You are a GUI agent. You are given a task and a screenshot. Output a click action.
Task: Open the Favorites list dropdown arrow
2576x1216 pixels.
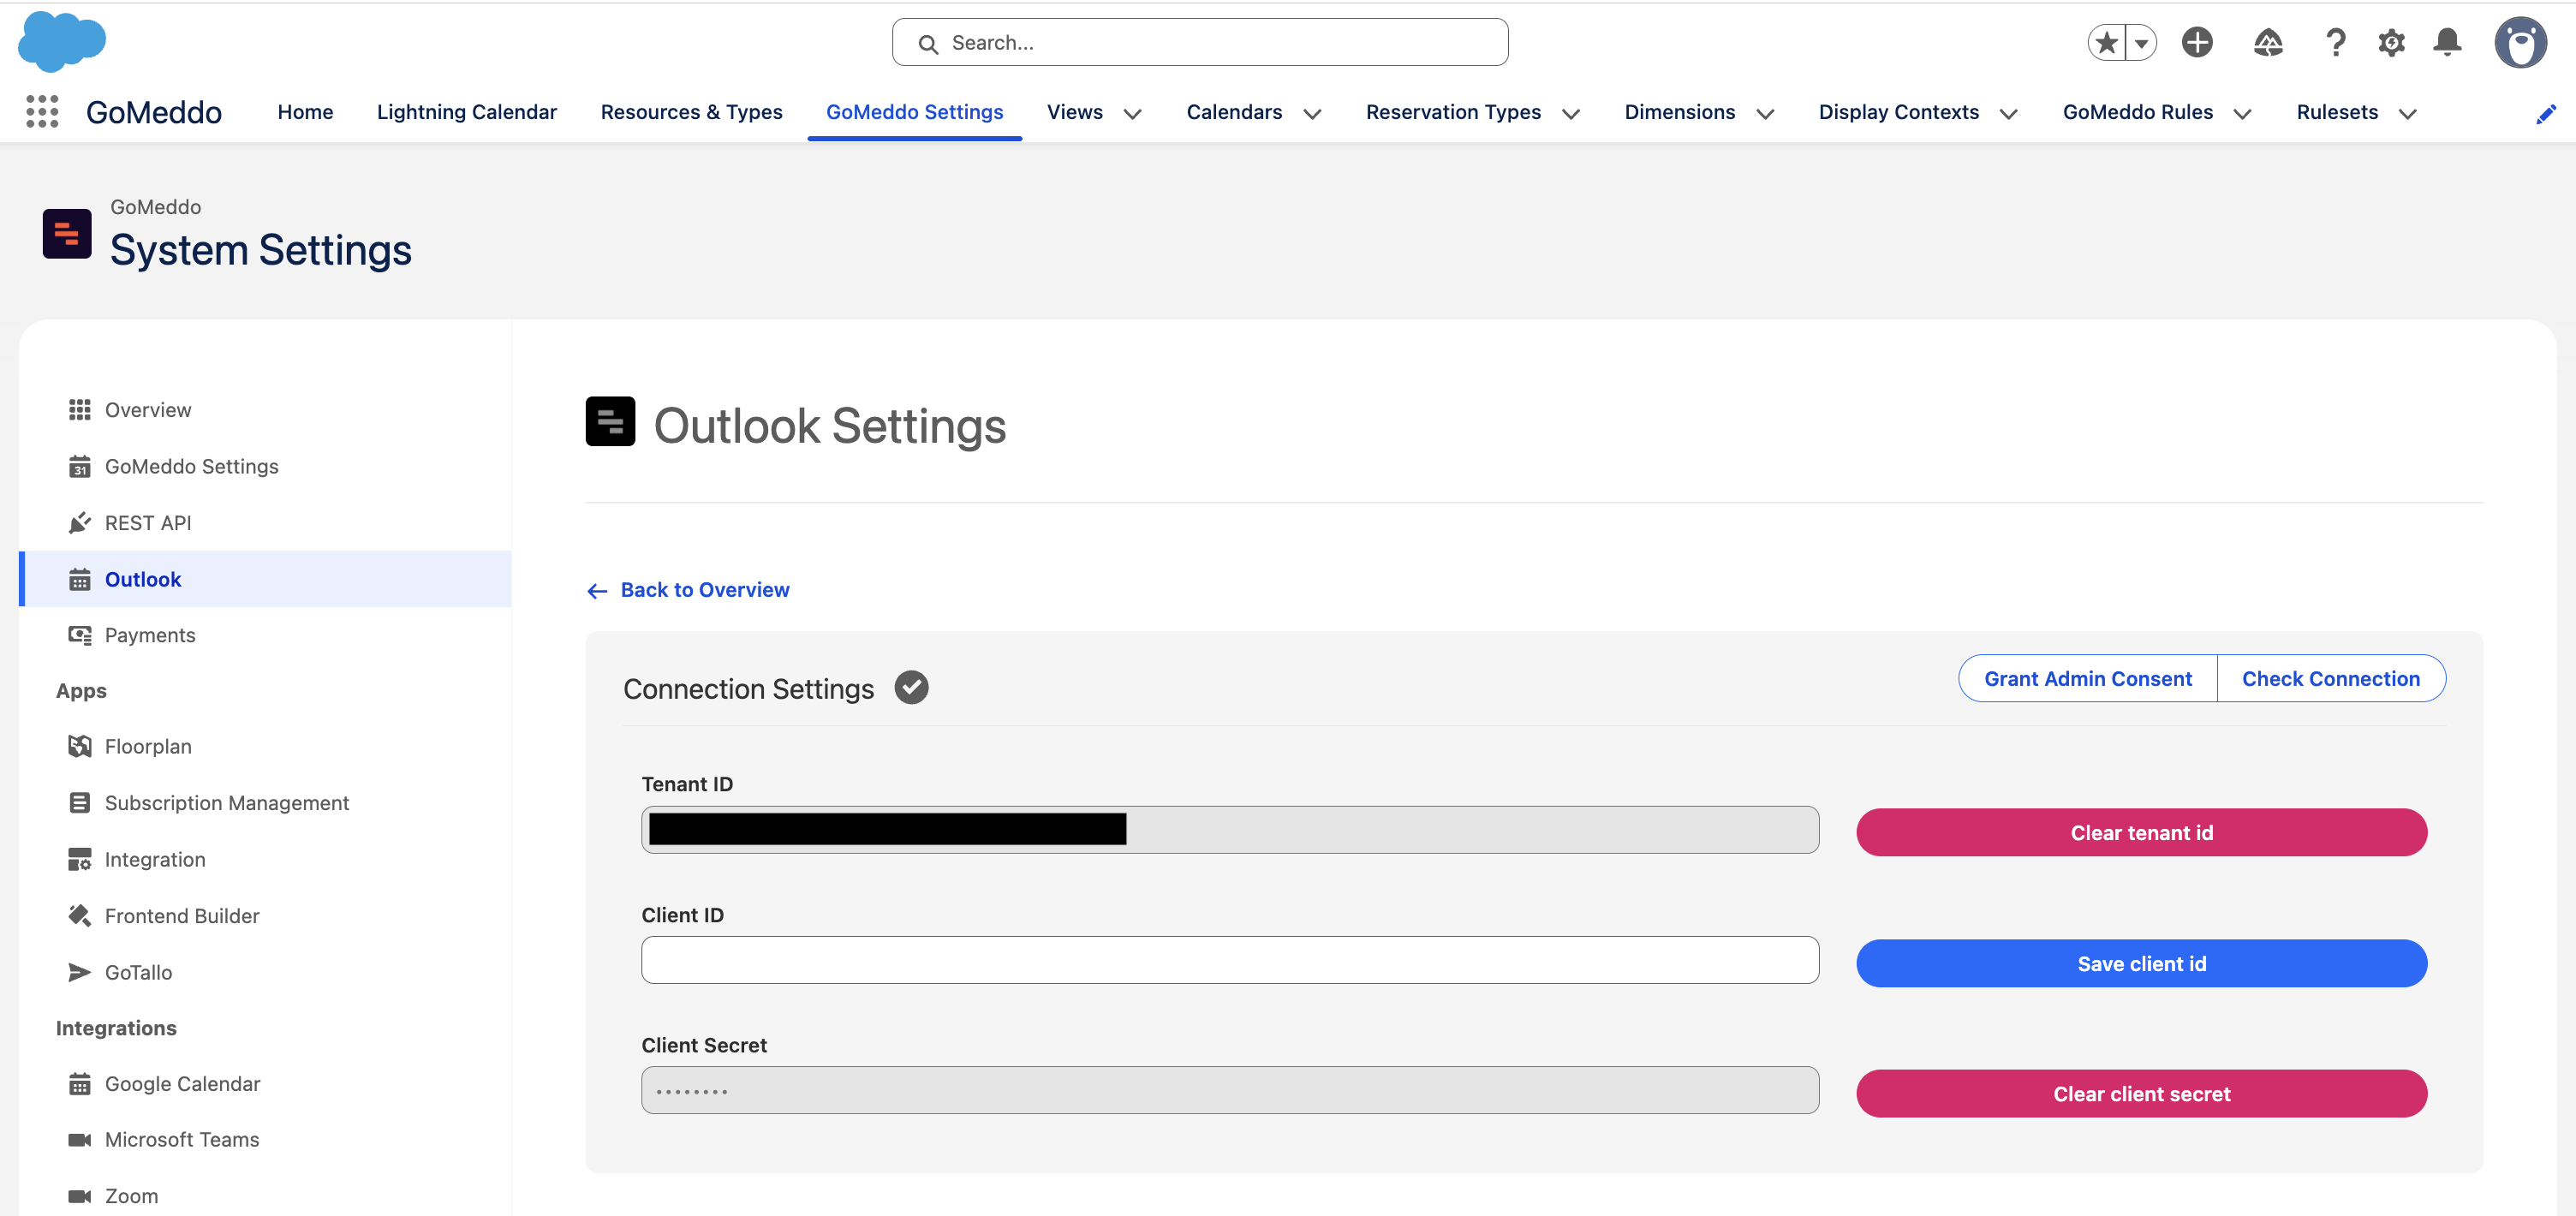tap(2141, 42)
